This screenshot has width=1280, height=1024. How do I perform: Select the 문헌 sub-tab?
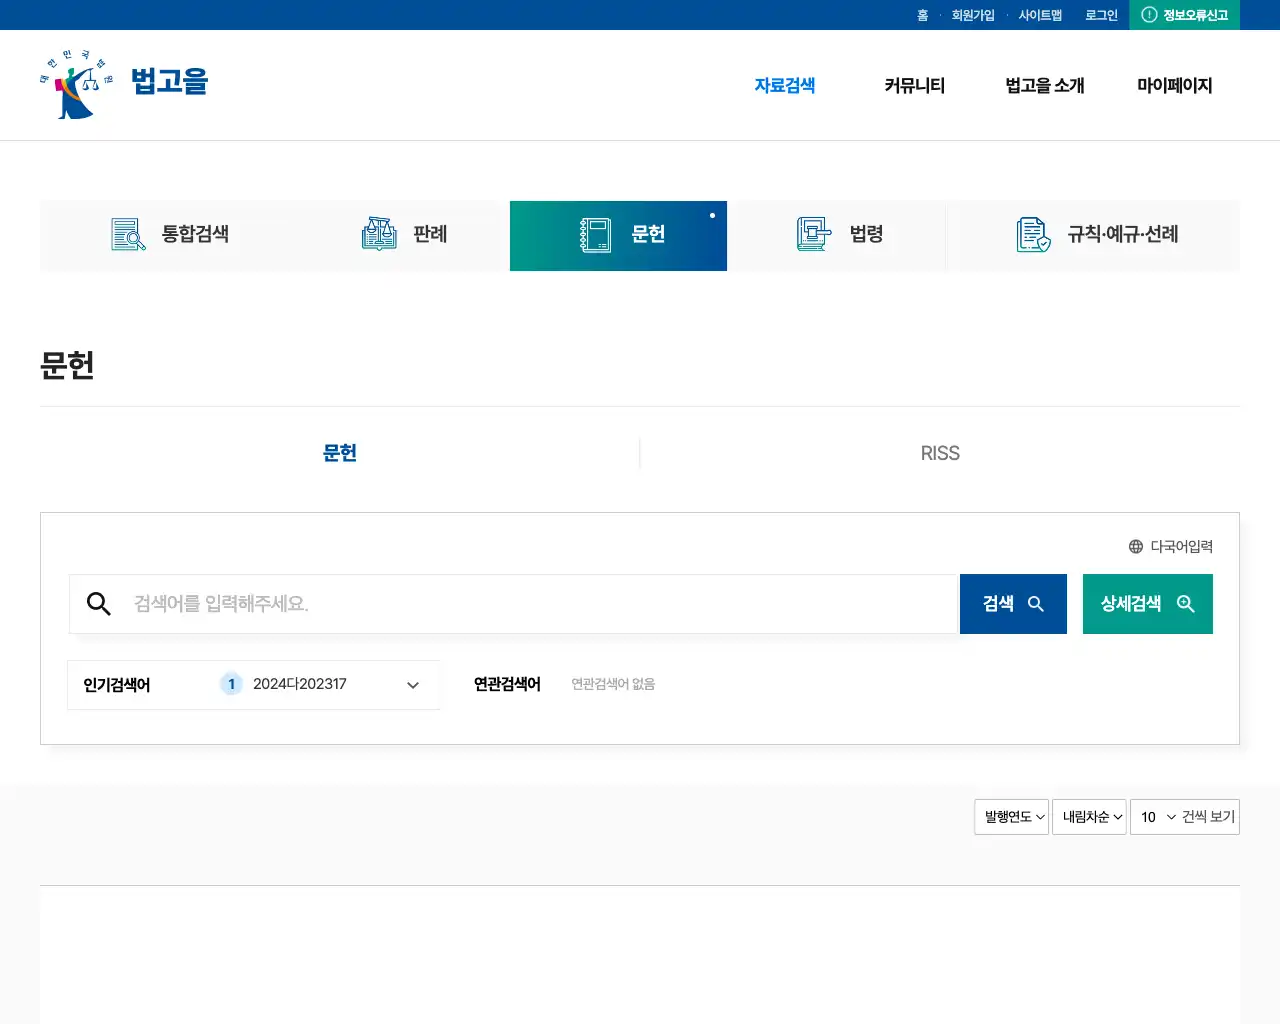tap(340, 453)
